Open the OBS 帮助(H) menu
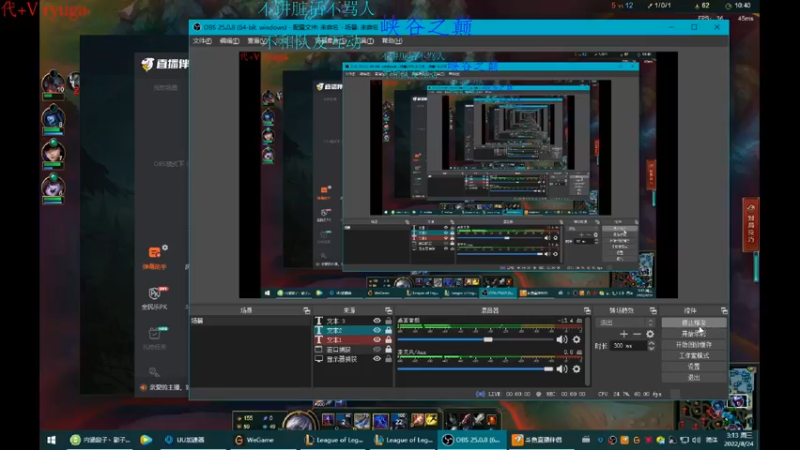Image resolution: width=800 pixels, height=450 pixels. 392,41
